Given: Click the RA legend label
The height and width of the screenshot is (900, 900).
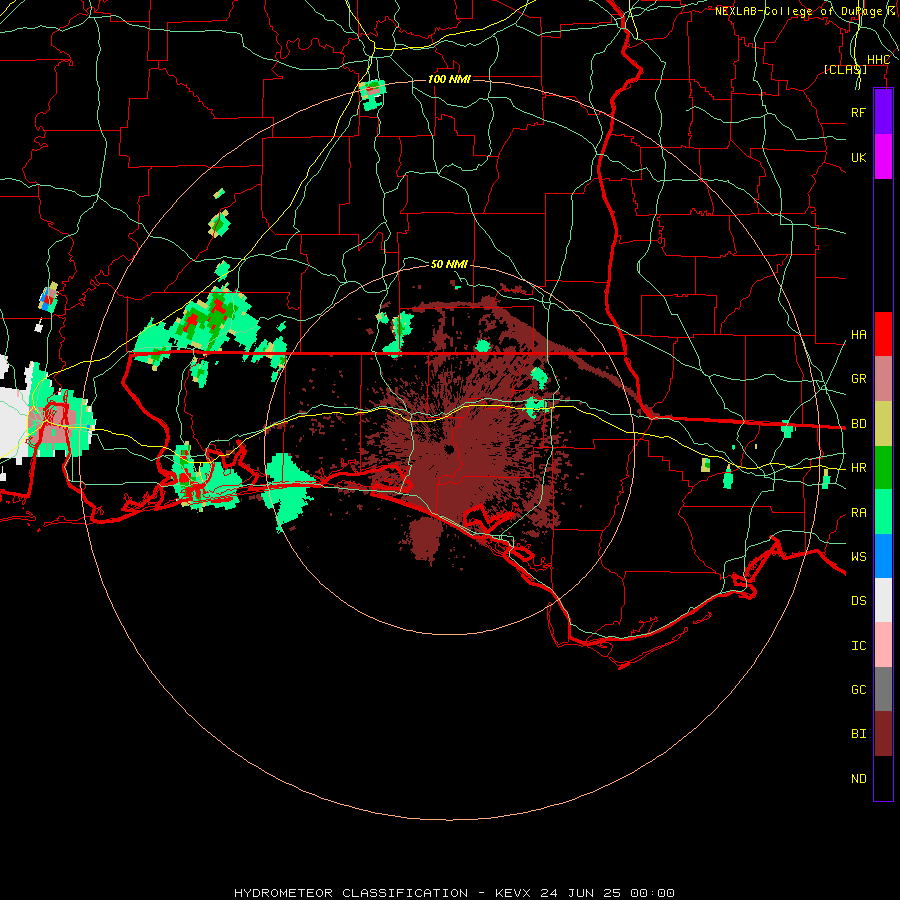Looking at the screenshot, I should pyautogui.click(x=858, y=513).
